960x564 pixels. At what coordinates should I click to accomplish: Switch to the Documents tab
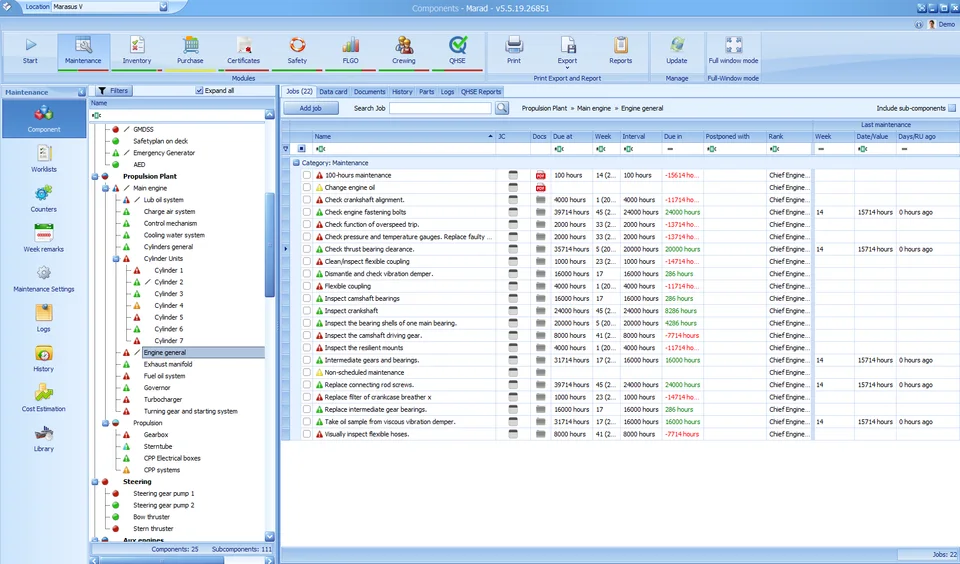pyautogui.click(x=370, y=92)
